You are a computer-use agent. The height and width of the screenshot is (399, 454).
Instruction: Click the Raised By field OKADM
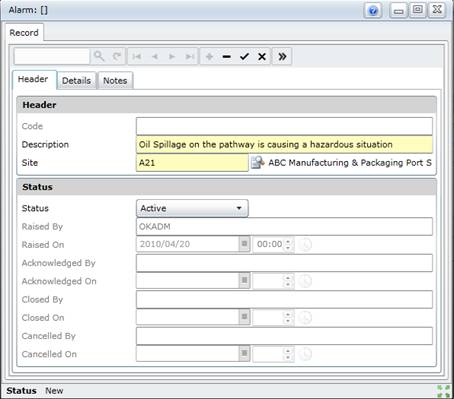284,227
